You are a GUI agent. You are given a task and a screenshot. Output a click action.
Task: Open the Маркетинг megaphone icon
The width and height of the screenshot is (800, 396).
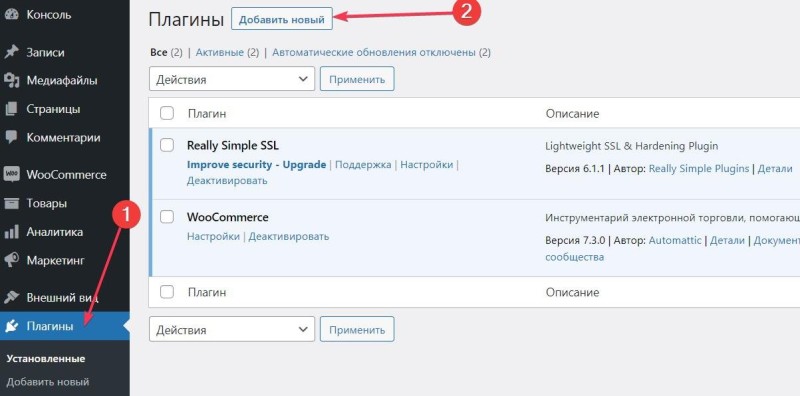coord(11,260)
